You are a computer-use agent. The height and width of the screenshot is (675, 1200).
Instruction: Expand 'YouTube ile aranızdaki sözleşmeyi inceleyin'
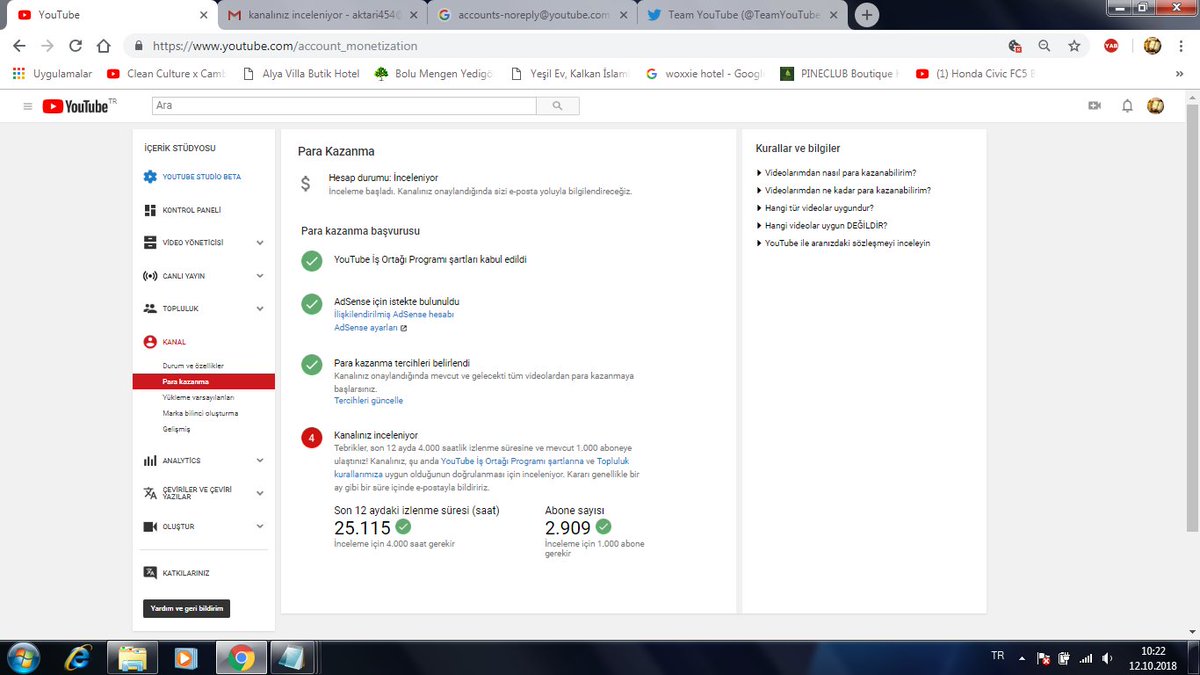click(843, 243)
